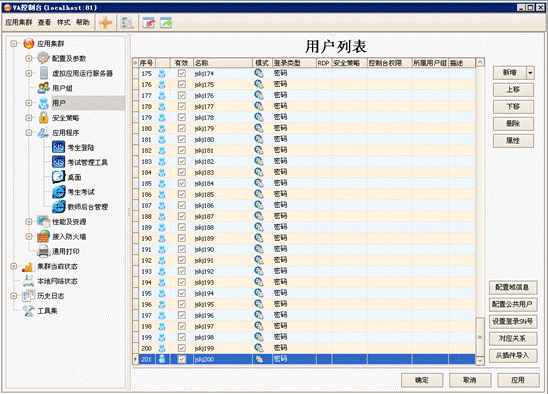Toggle the 有效 checkbox for selected jskj200
The width and height of the screenshot is (548, 394).
click(x=182, y=359)
